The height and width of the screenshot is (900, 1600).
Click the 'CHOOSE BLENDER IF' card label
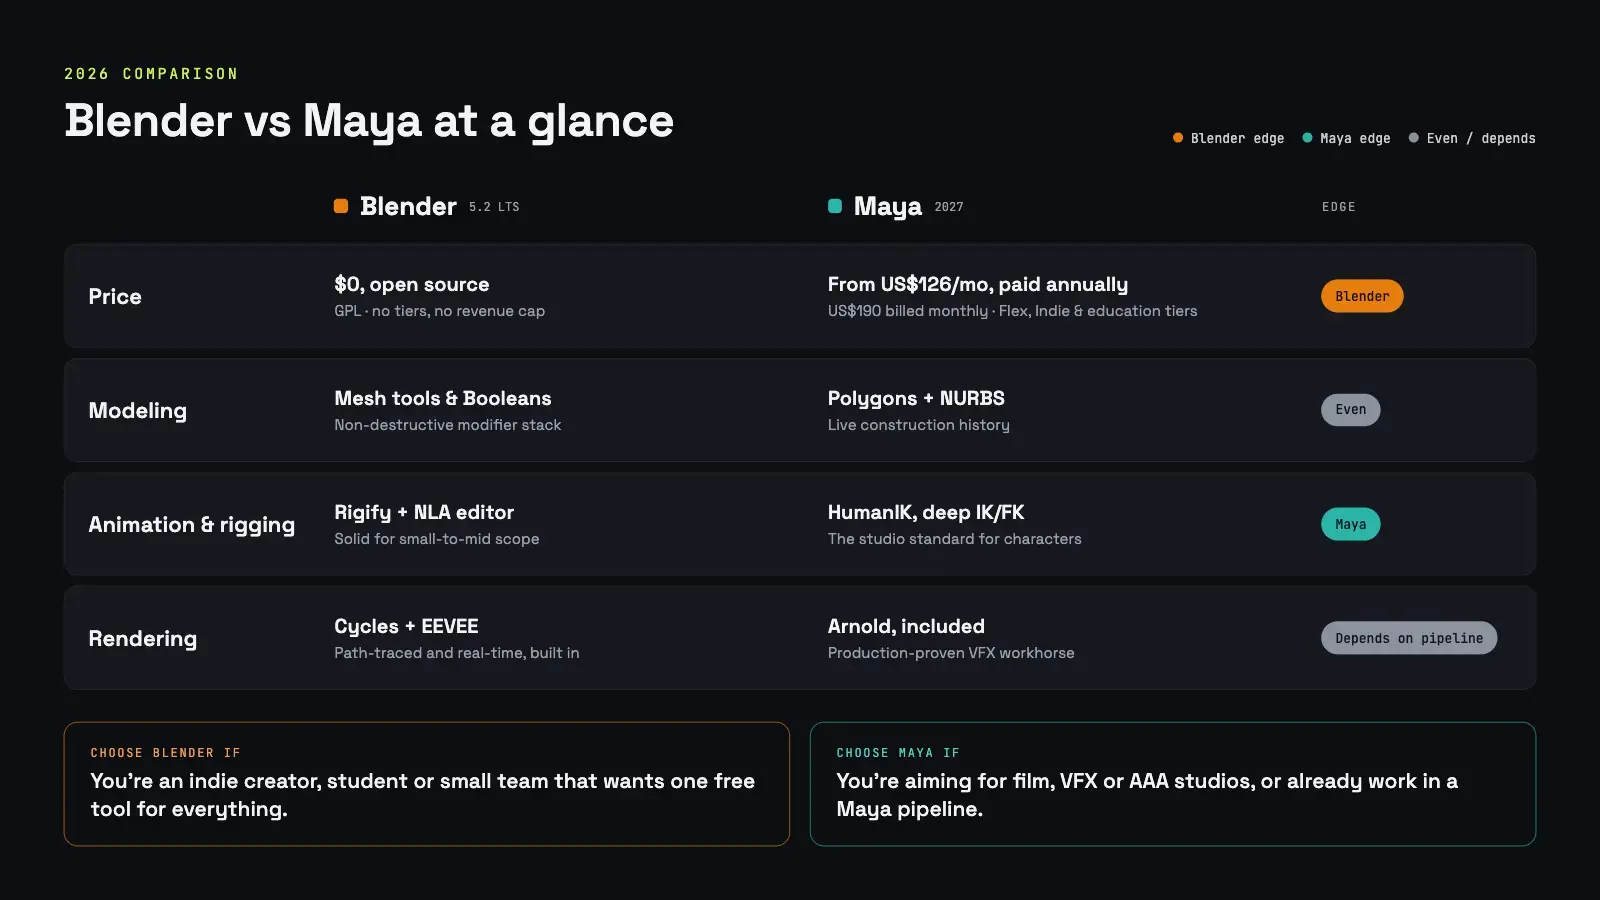166,753
